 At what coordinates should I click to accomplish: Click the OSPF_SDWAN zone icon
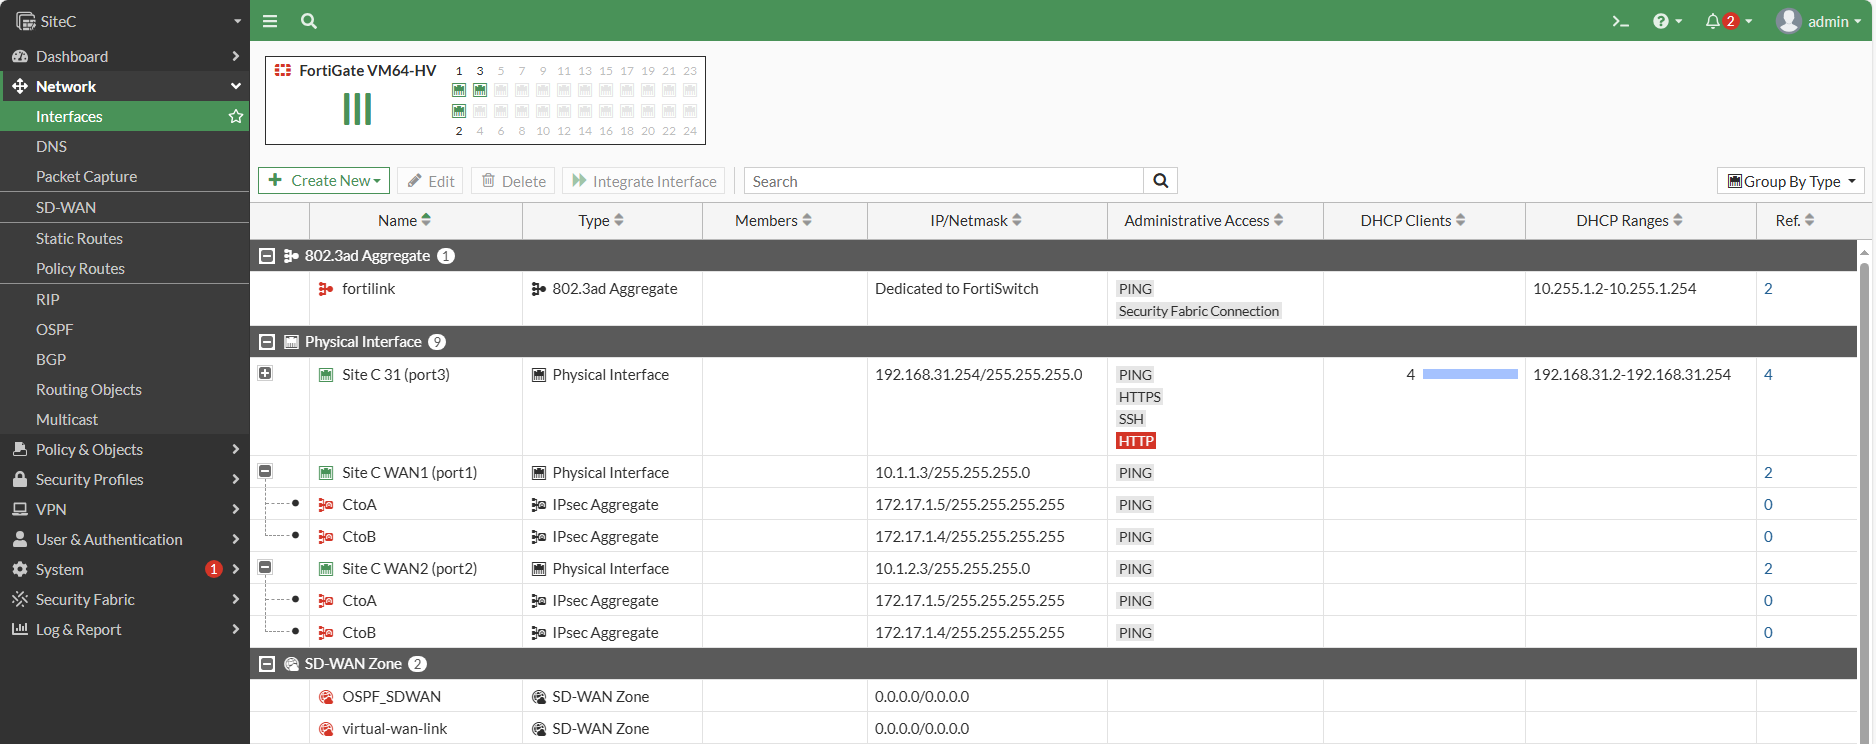pyautogui.click(x=326, y=697)
